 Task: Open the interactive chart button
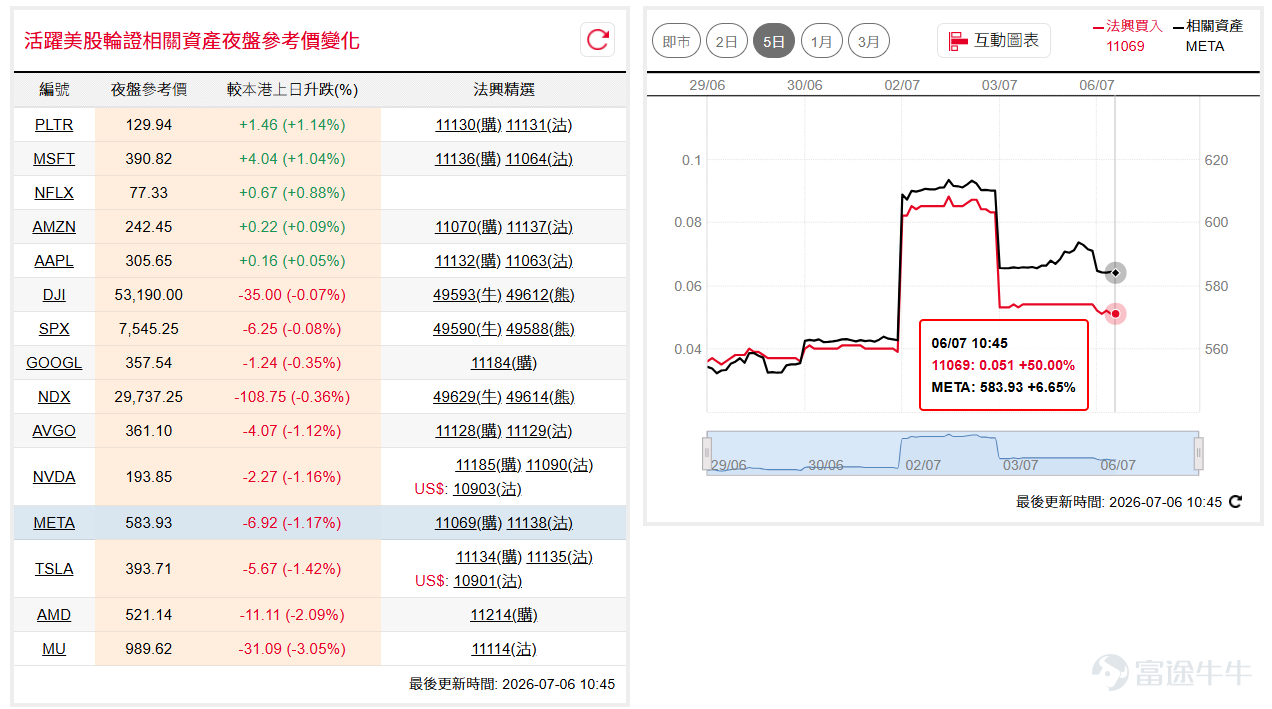coord(994,41)
